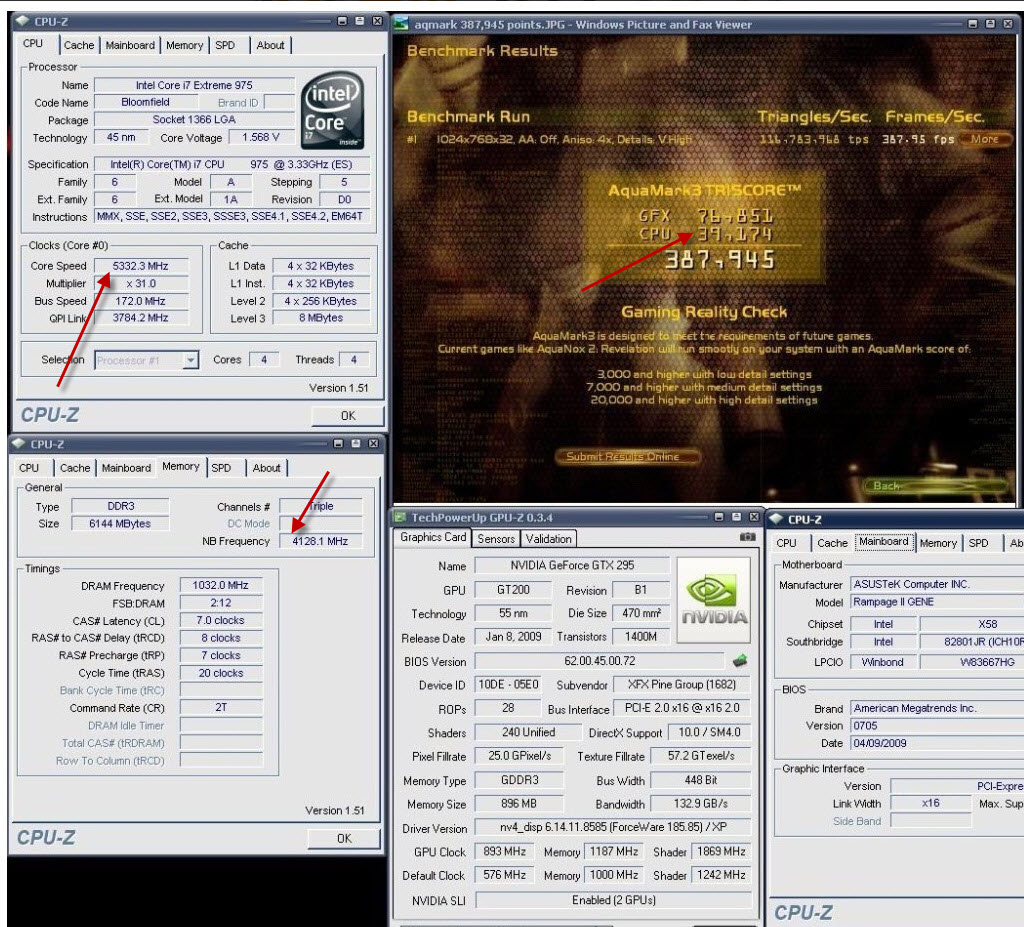
Task: Click the processor name 'Intel Core i7 Extreme 975'
Action: tap(194, 85)
